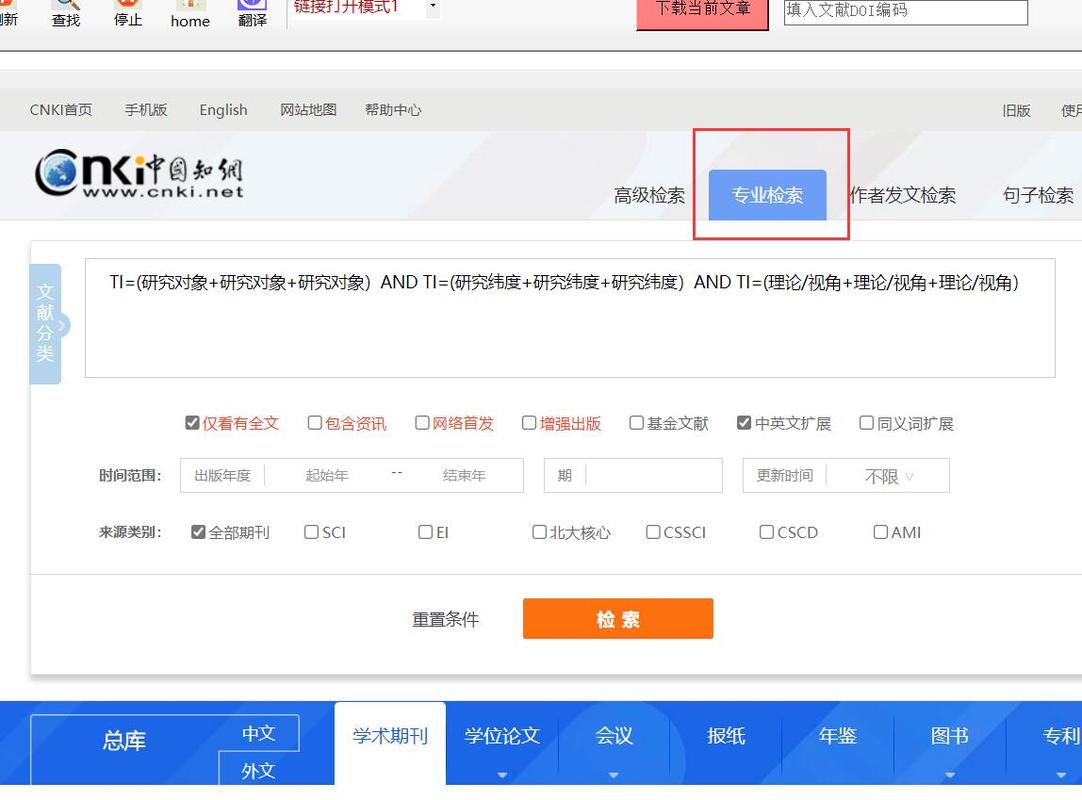Viewport: 1082px width, 800px height.
Task: Enable the 同义词扩展 checkbox
Action: click(x=867, y=422)
